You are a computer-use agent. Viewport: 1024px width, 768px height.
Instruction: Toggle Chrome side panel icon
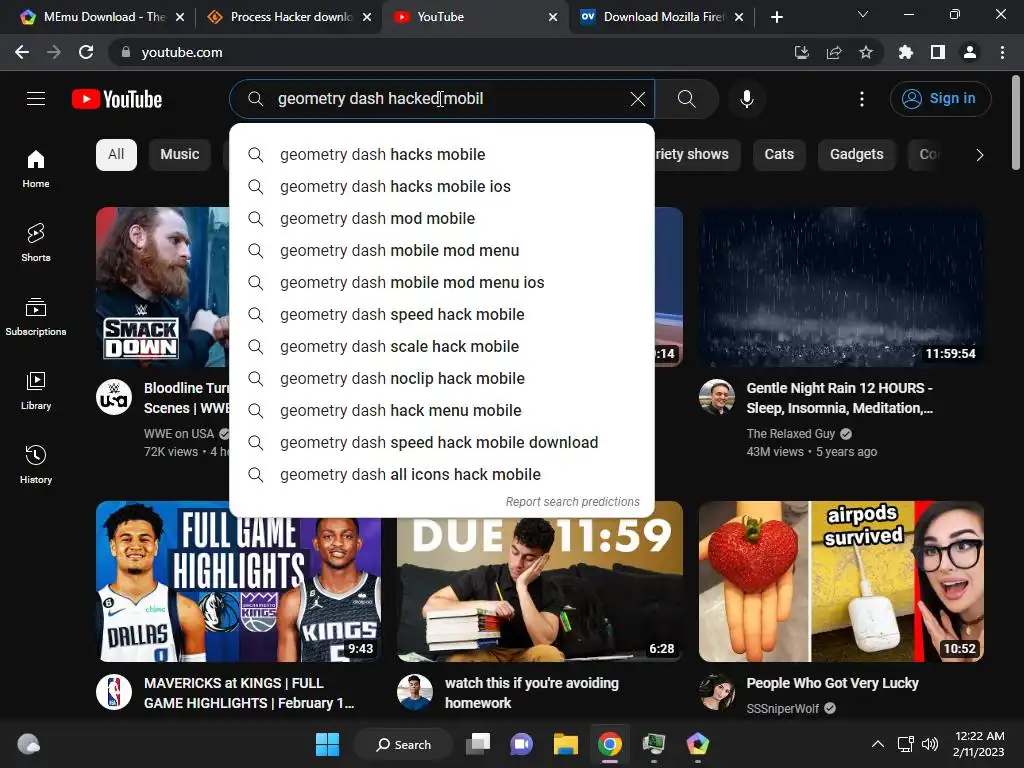[x=938, y=52]
